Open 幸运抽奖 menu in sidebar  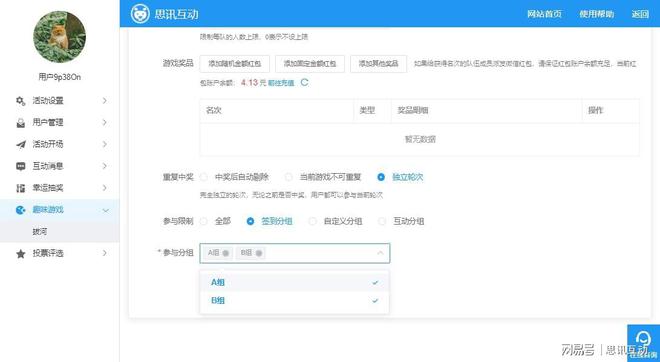(x=59, y=188)
